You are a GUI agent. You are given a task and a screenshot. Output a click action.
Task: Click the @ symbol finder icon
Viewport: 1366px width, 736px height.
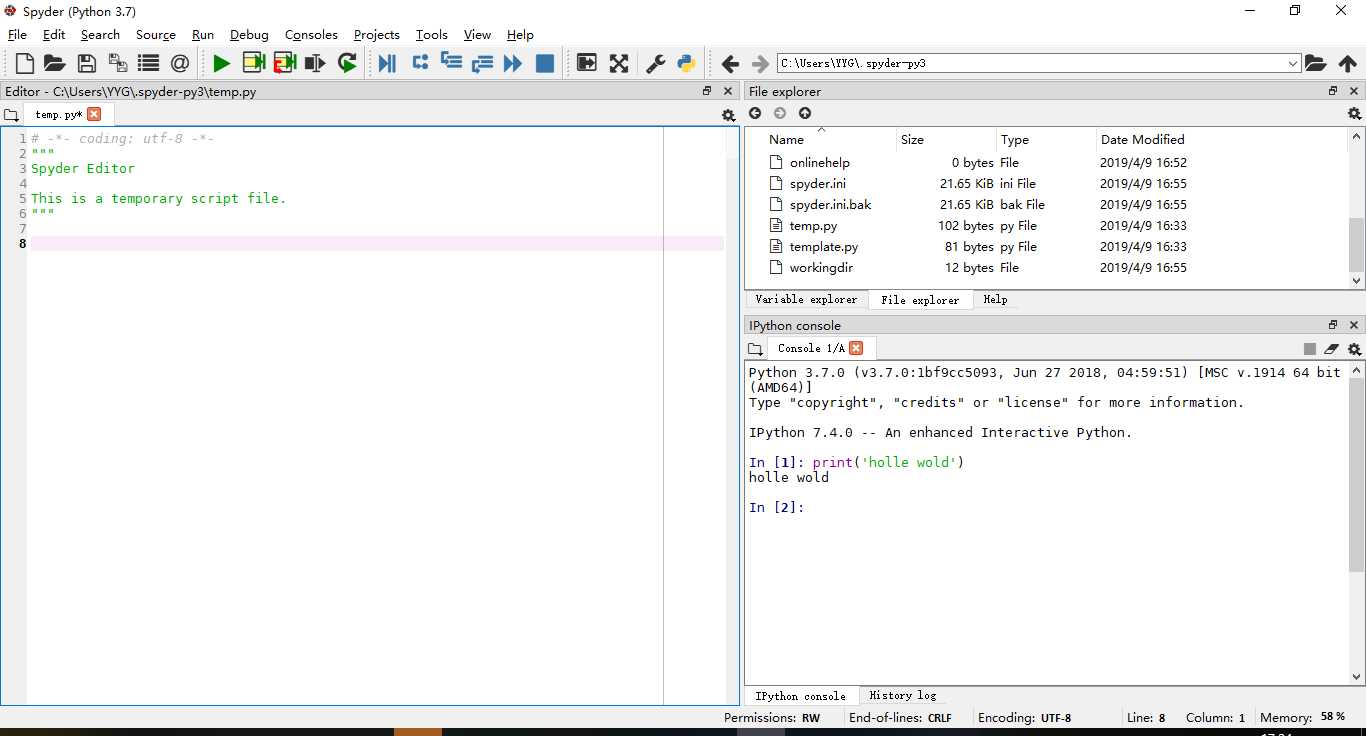pyautogui.click(x=180, y=63)
